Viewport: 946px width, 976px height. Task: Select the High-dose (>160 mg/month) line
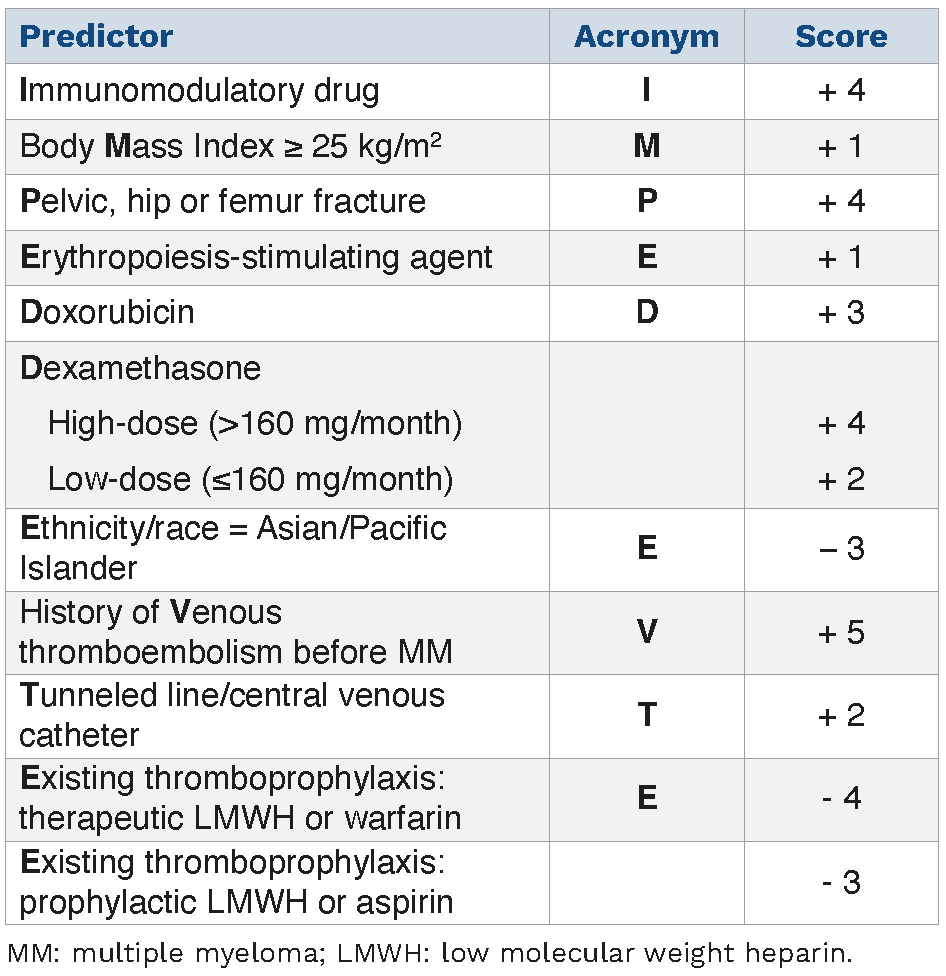[255, 423]
